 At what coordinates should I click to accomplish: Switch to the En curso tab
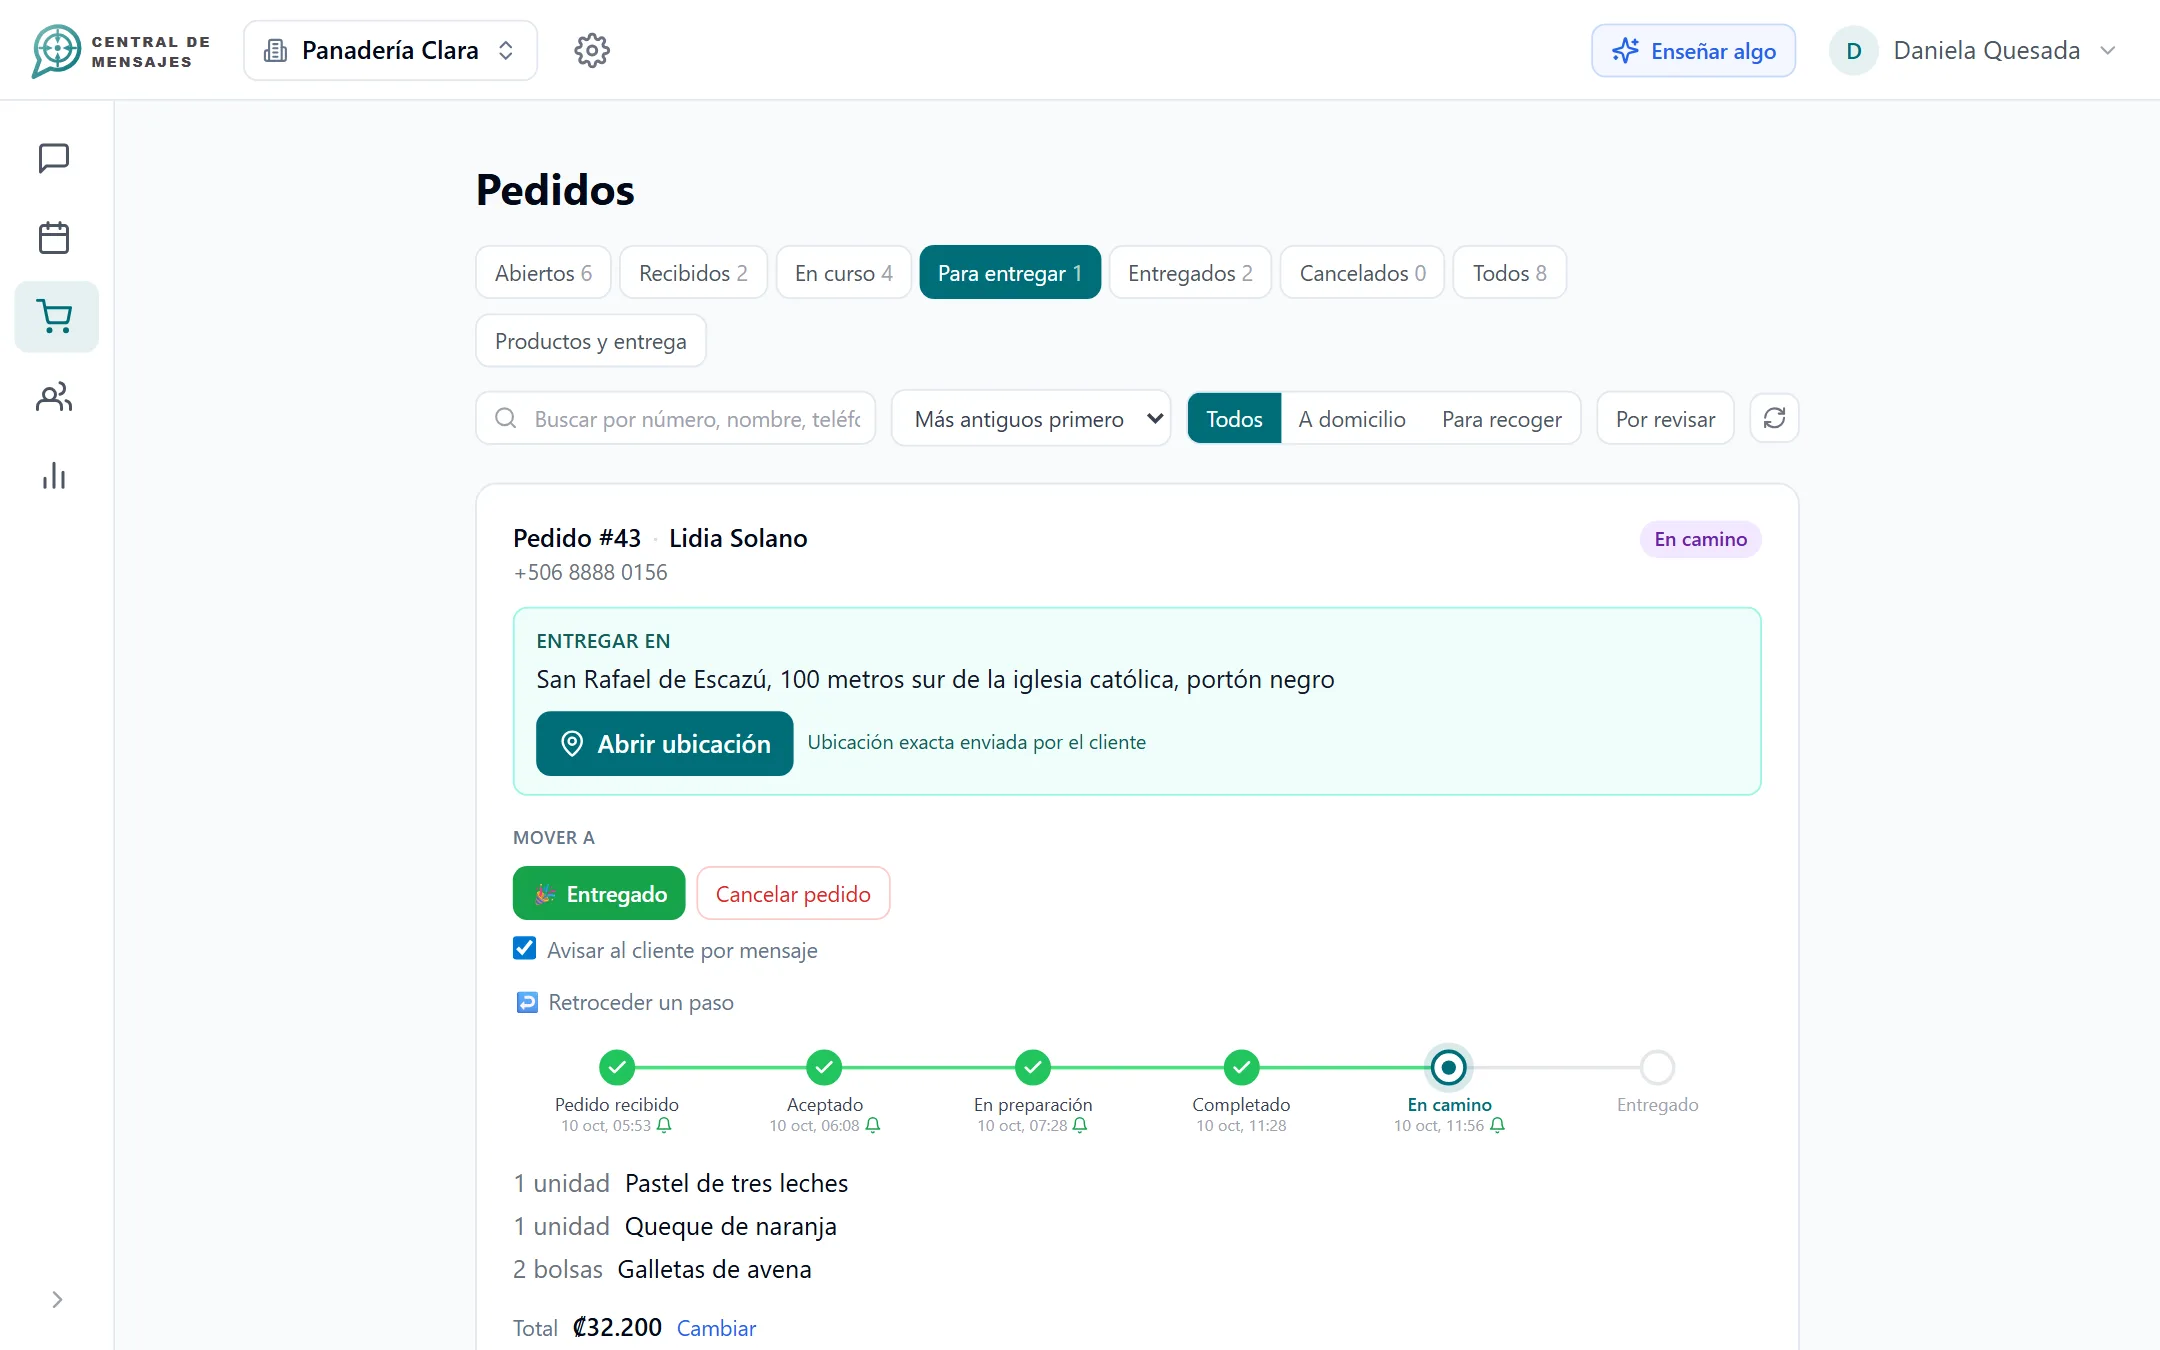click(843, 273)
